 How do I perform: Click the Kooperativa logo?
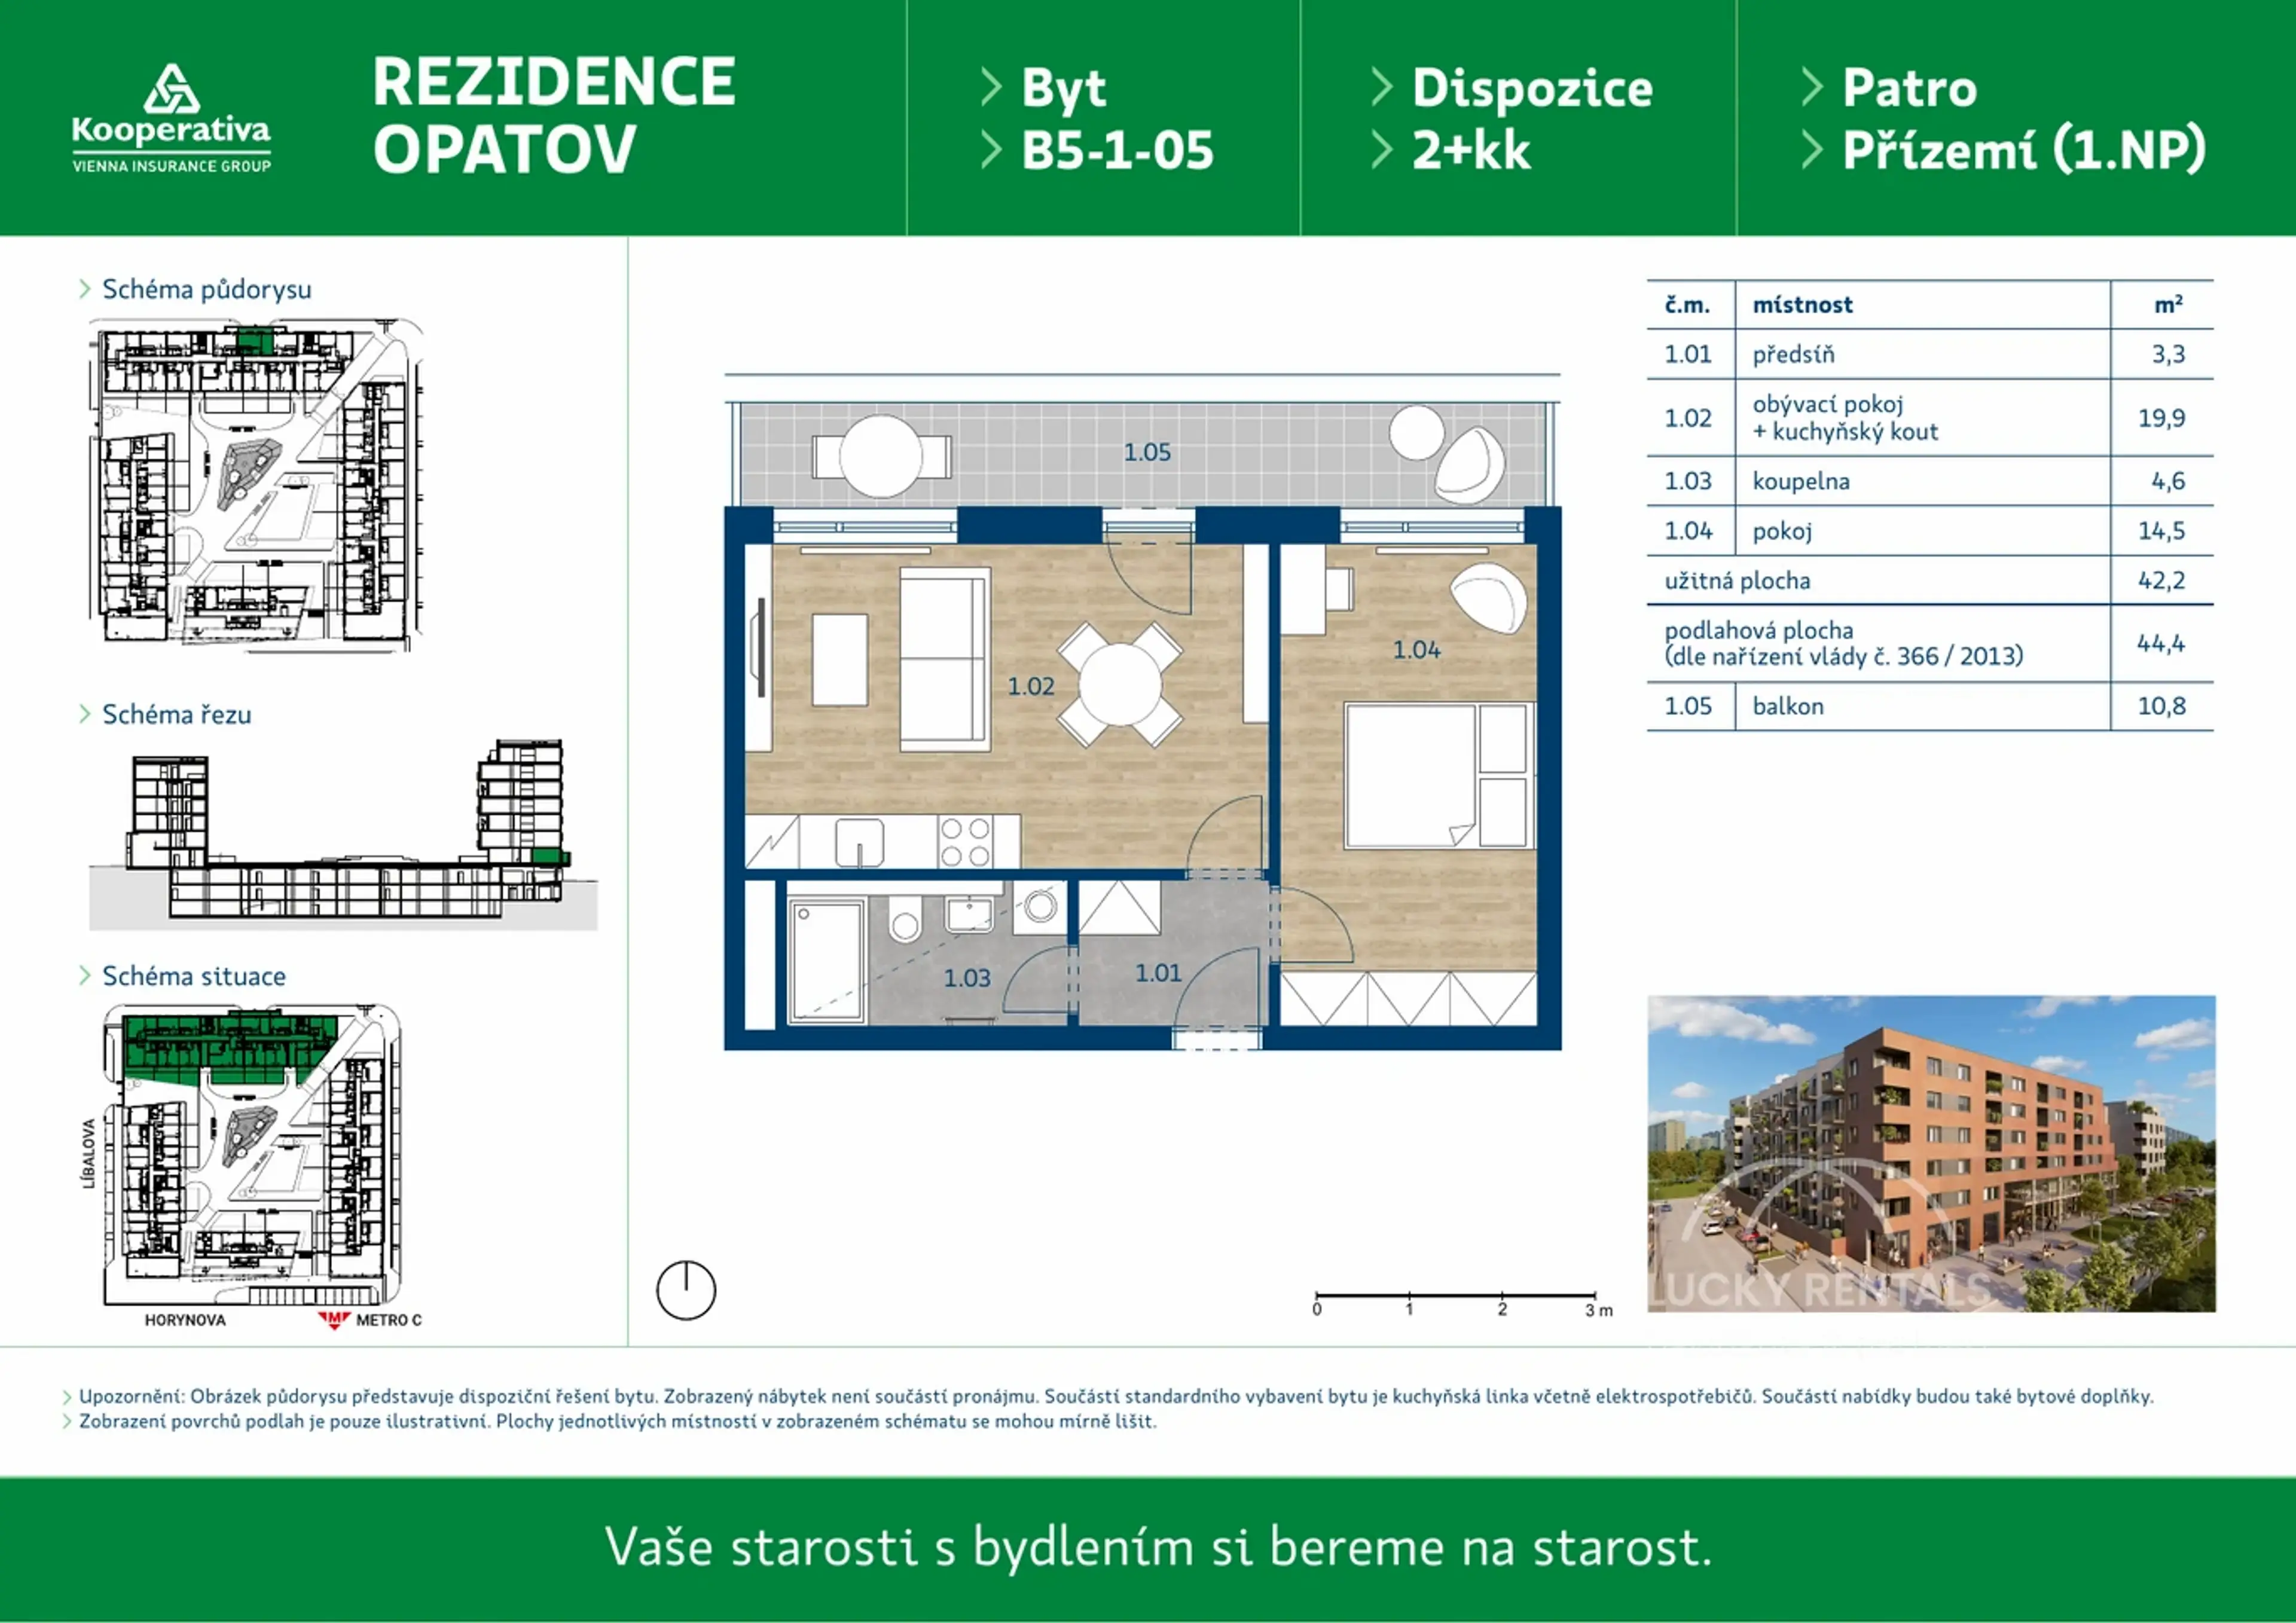171,118
